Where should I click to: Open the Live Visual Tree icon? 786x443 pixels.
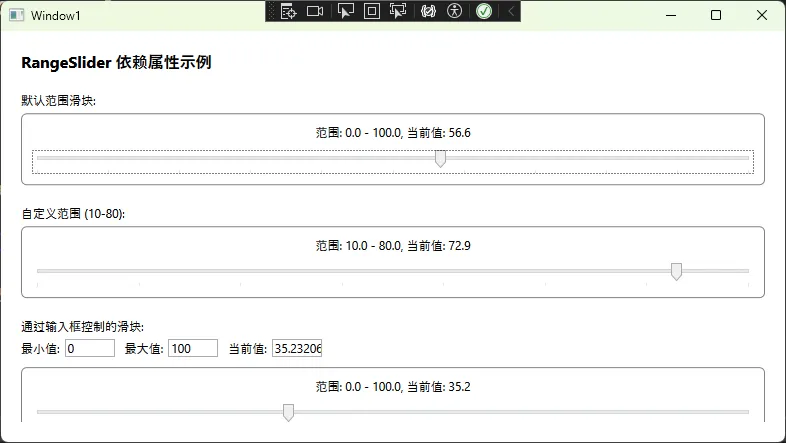(289, 11)
